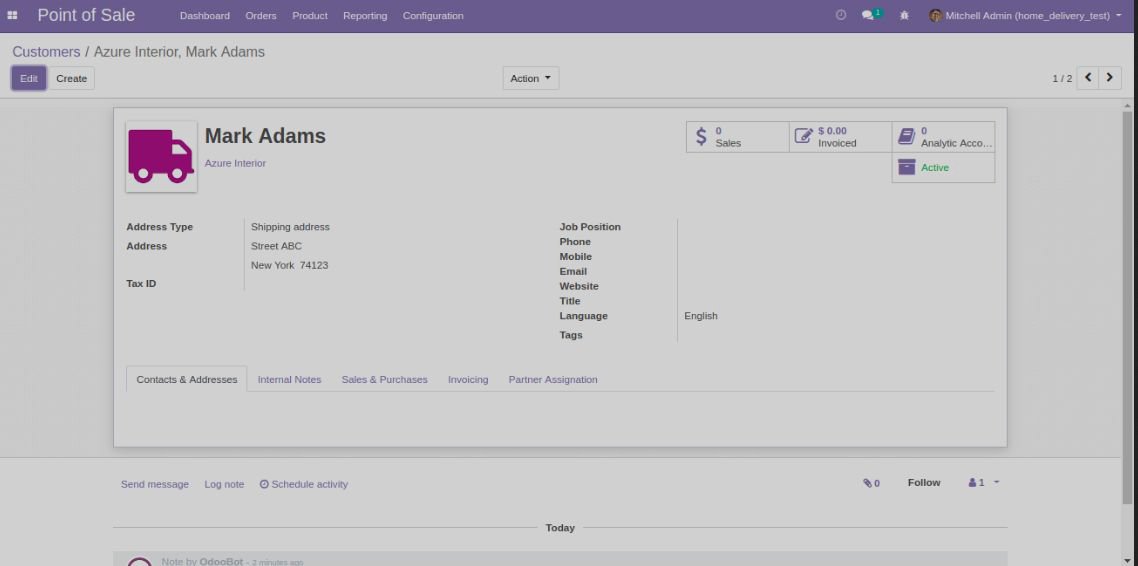Click Point of Sale app title
Screen dimensions: 1138x566
pyautogui.click(x=86, y=15)
